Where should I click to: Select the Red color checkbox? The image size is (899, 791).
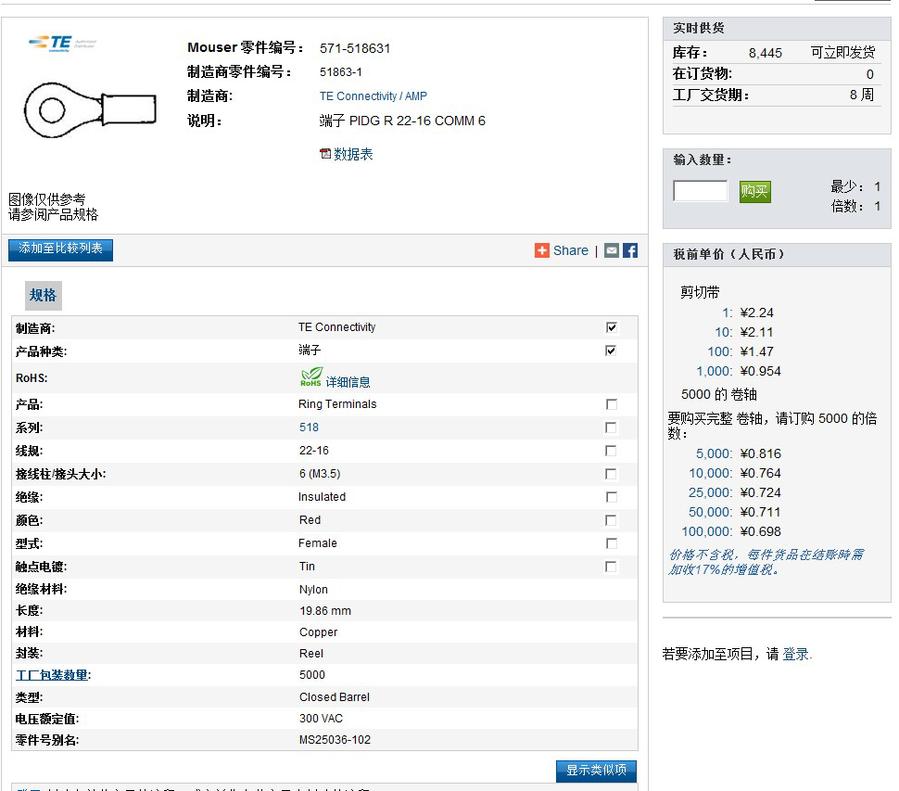click(x=611, y=520)
